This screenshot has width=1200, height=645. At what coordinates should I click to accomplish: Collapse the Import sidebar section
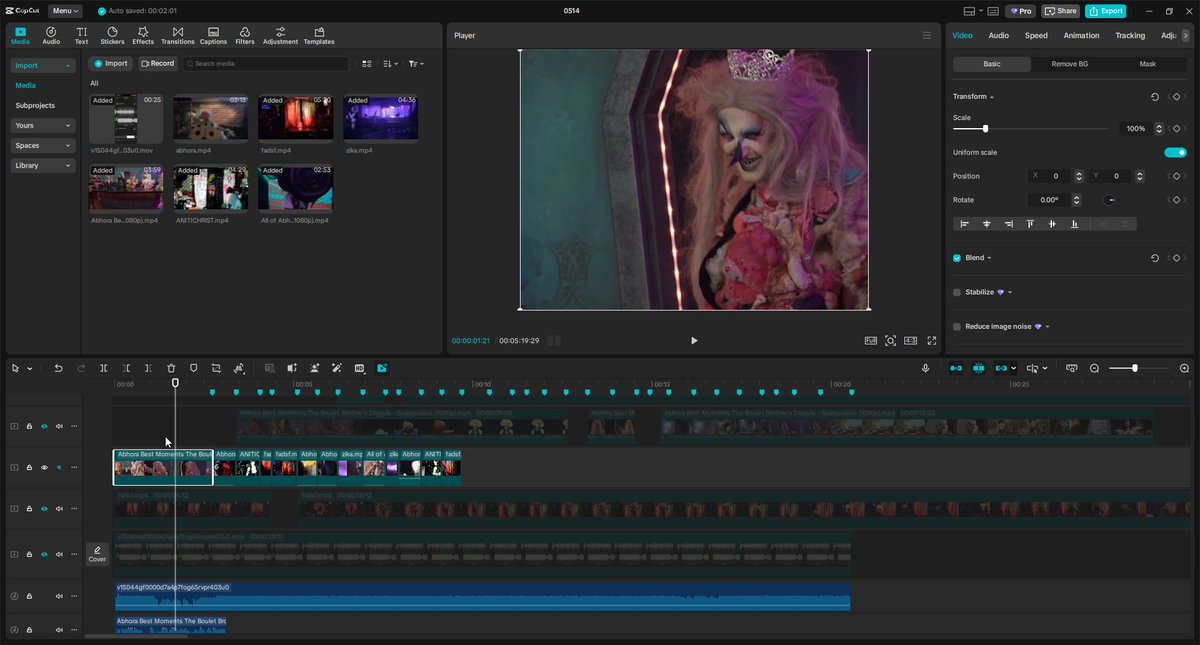[x=43, y=65]
